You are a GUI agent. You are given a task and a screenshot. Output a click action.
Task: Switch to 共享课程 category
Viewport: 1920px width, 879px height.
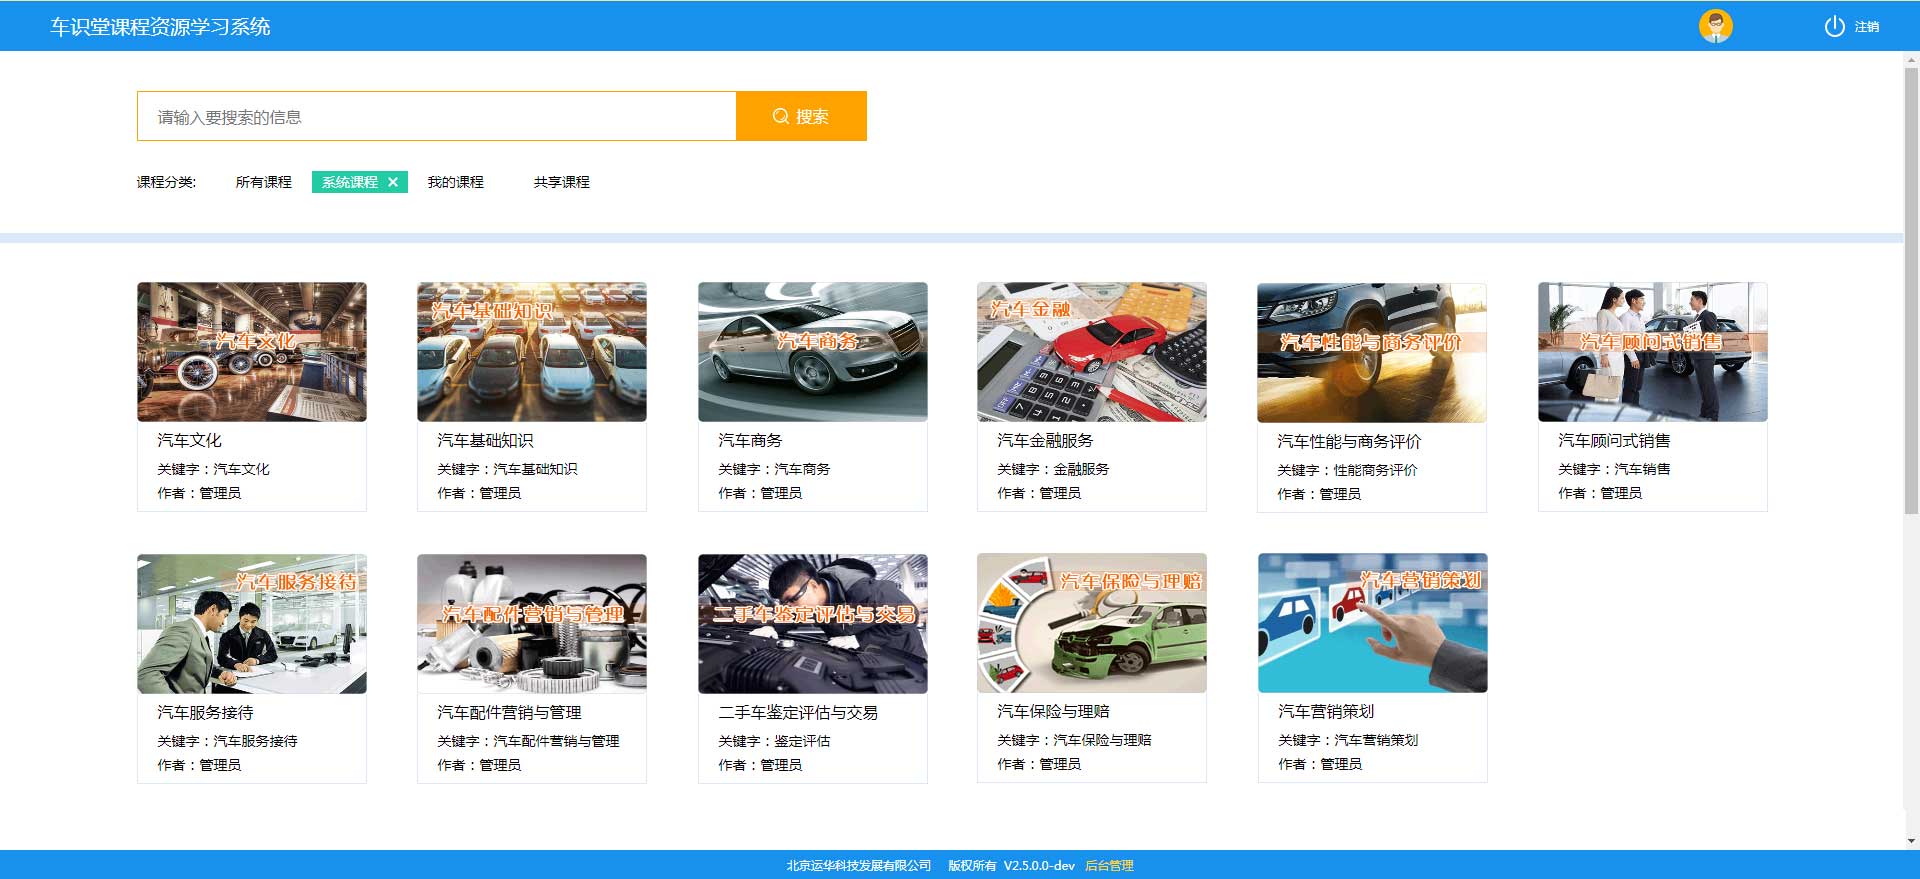click(561, 182)
